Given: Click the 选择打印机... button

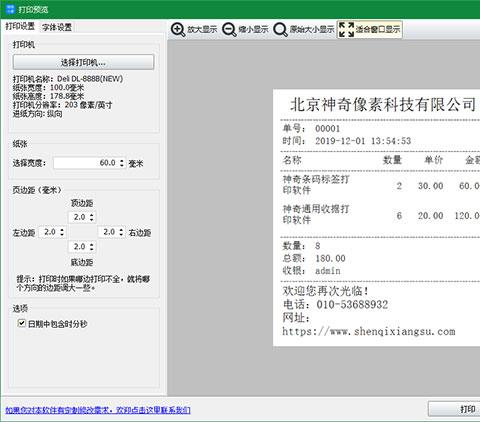Looking at the screenshot, I should click(83, 62).
